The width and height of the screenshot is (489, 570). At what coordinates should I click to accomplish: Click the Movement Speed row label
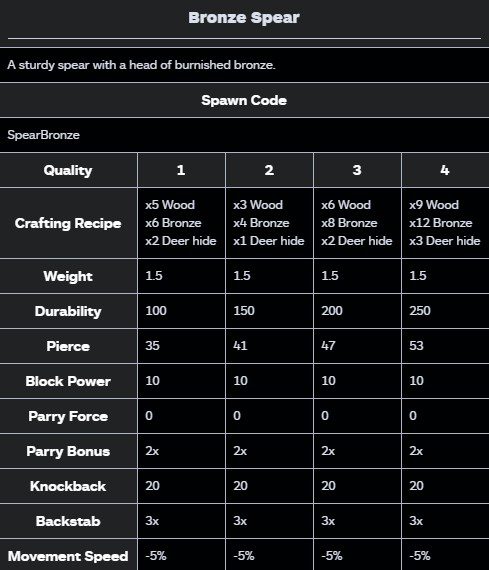[x=68, y=556]
